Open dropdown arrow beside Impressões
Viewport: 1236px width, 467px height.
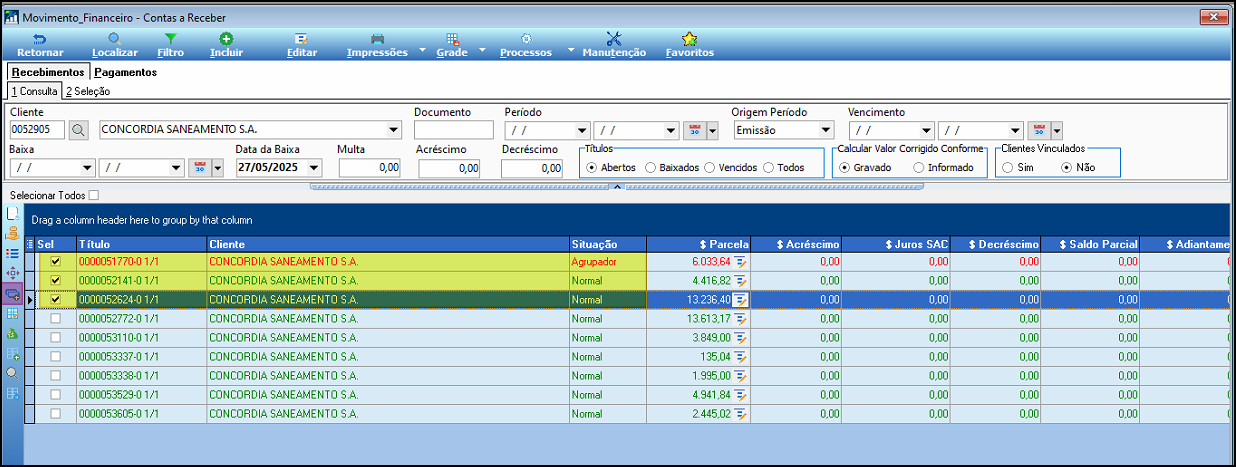click(422, 50)
